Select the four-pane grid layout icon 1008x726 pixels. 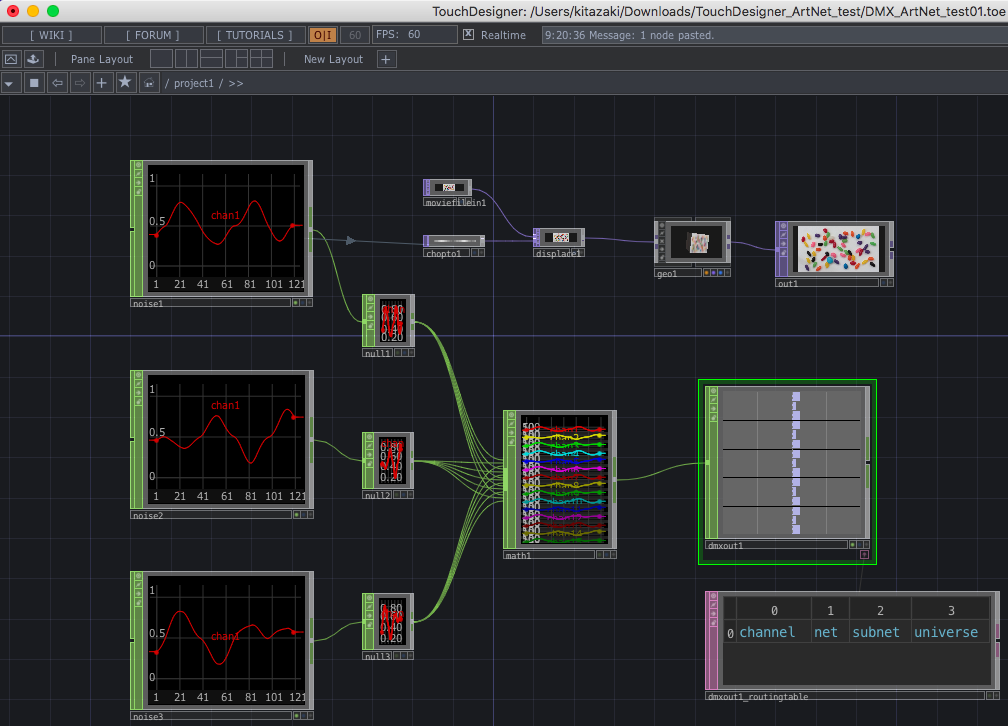coord(262,58)
